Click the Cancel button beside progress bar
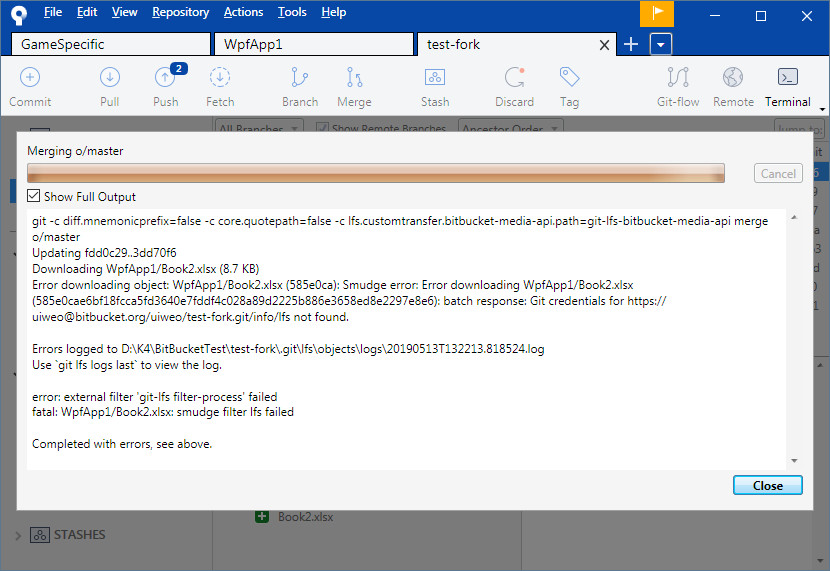Screen dimensions: 830x571 coord(778,174)
